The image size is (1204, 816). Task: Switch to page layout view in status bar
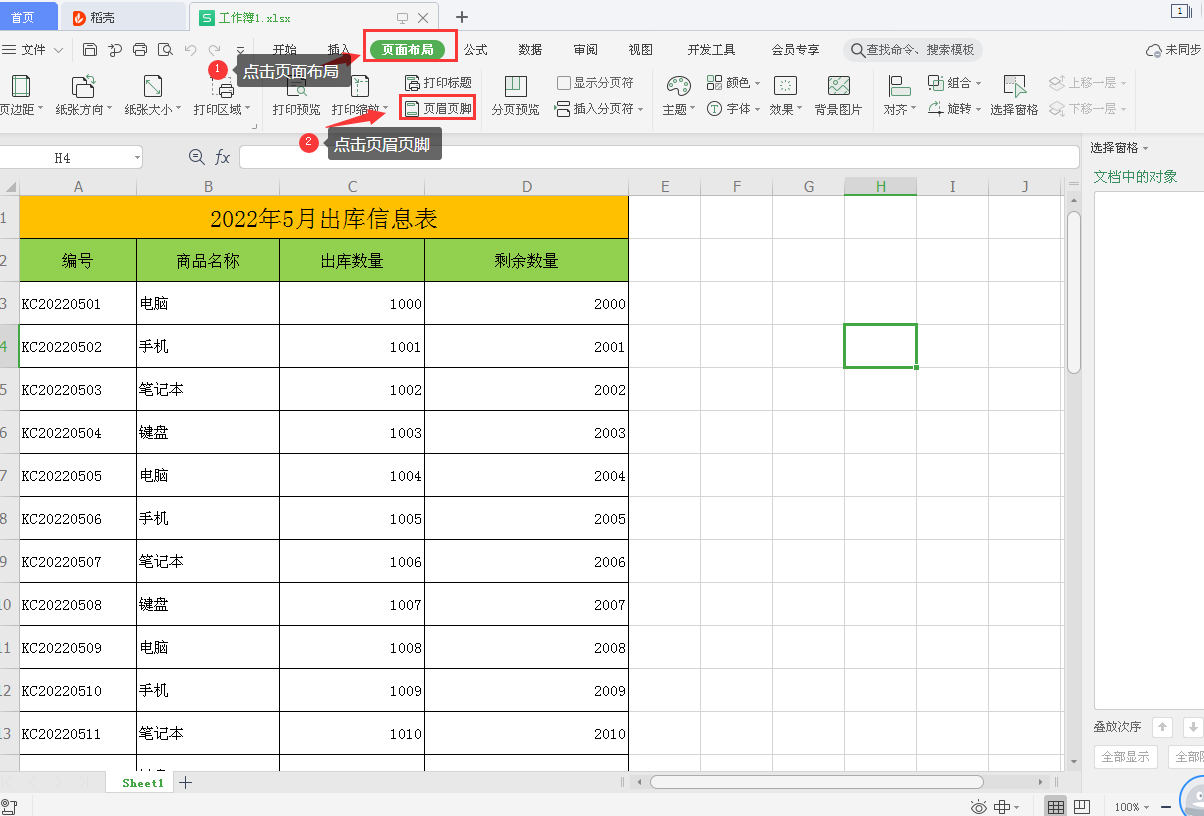coord(1081,806)
